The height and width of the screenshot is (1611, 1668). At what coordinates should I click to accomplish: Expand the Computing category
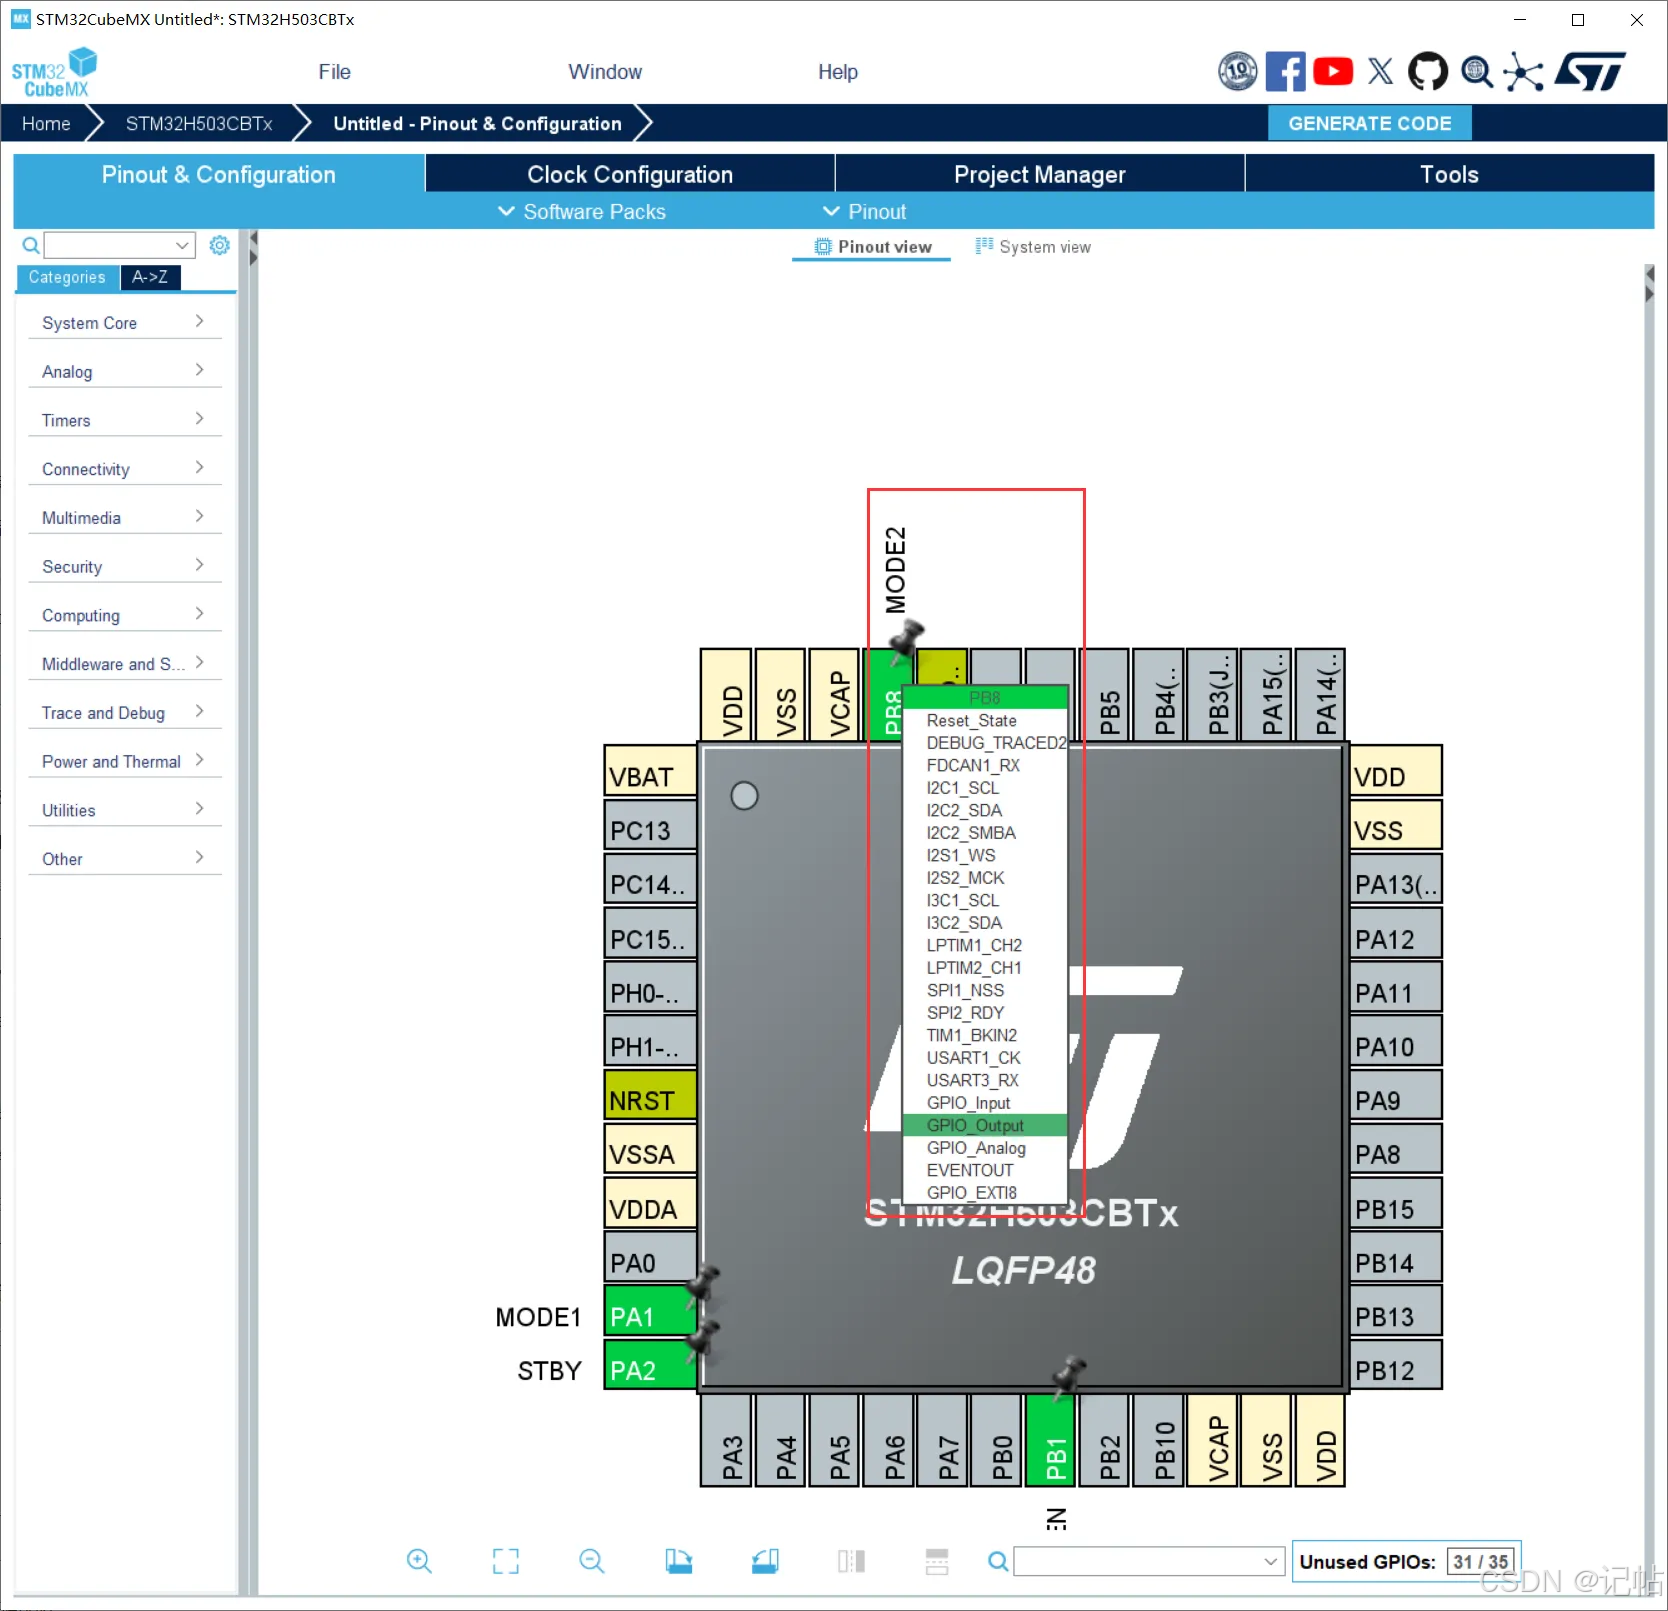point(125,616)
